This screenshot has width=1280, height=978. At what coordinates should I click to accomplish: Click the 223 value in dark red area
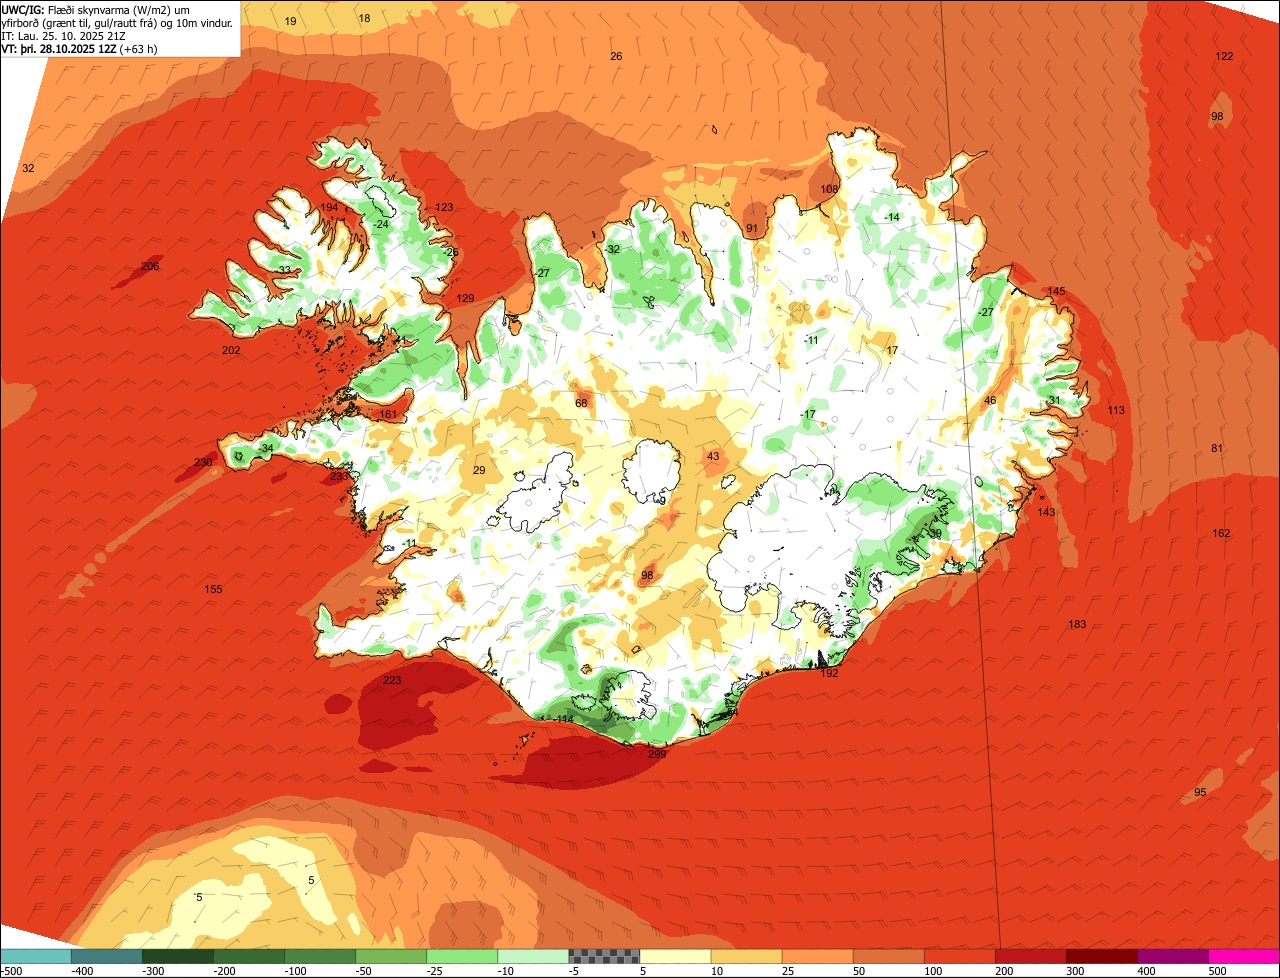tap(392, 680)
